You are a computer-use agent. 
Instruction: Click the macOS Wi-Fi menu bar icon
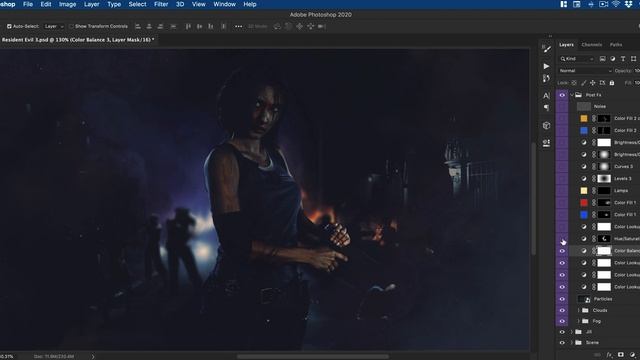click(616, 4)
